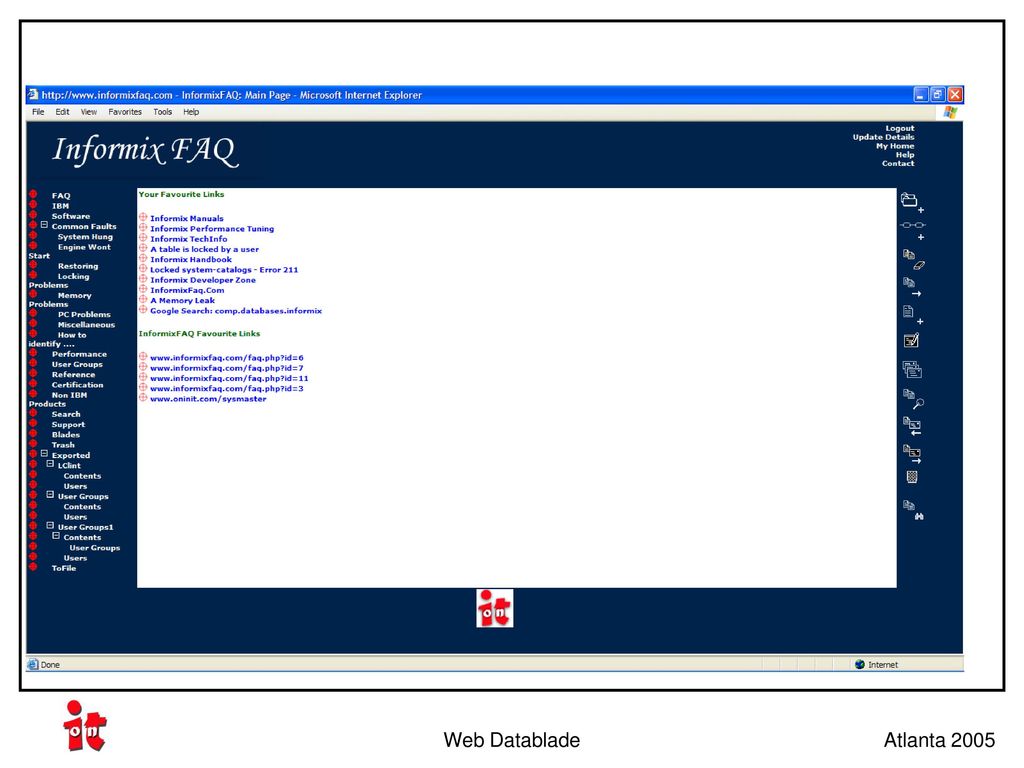
Task: Collapse the LClint tree node
Action: pyautogui.click(x=50, y=464)
